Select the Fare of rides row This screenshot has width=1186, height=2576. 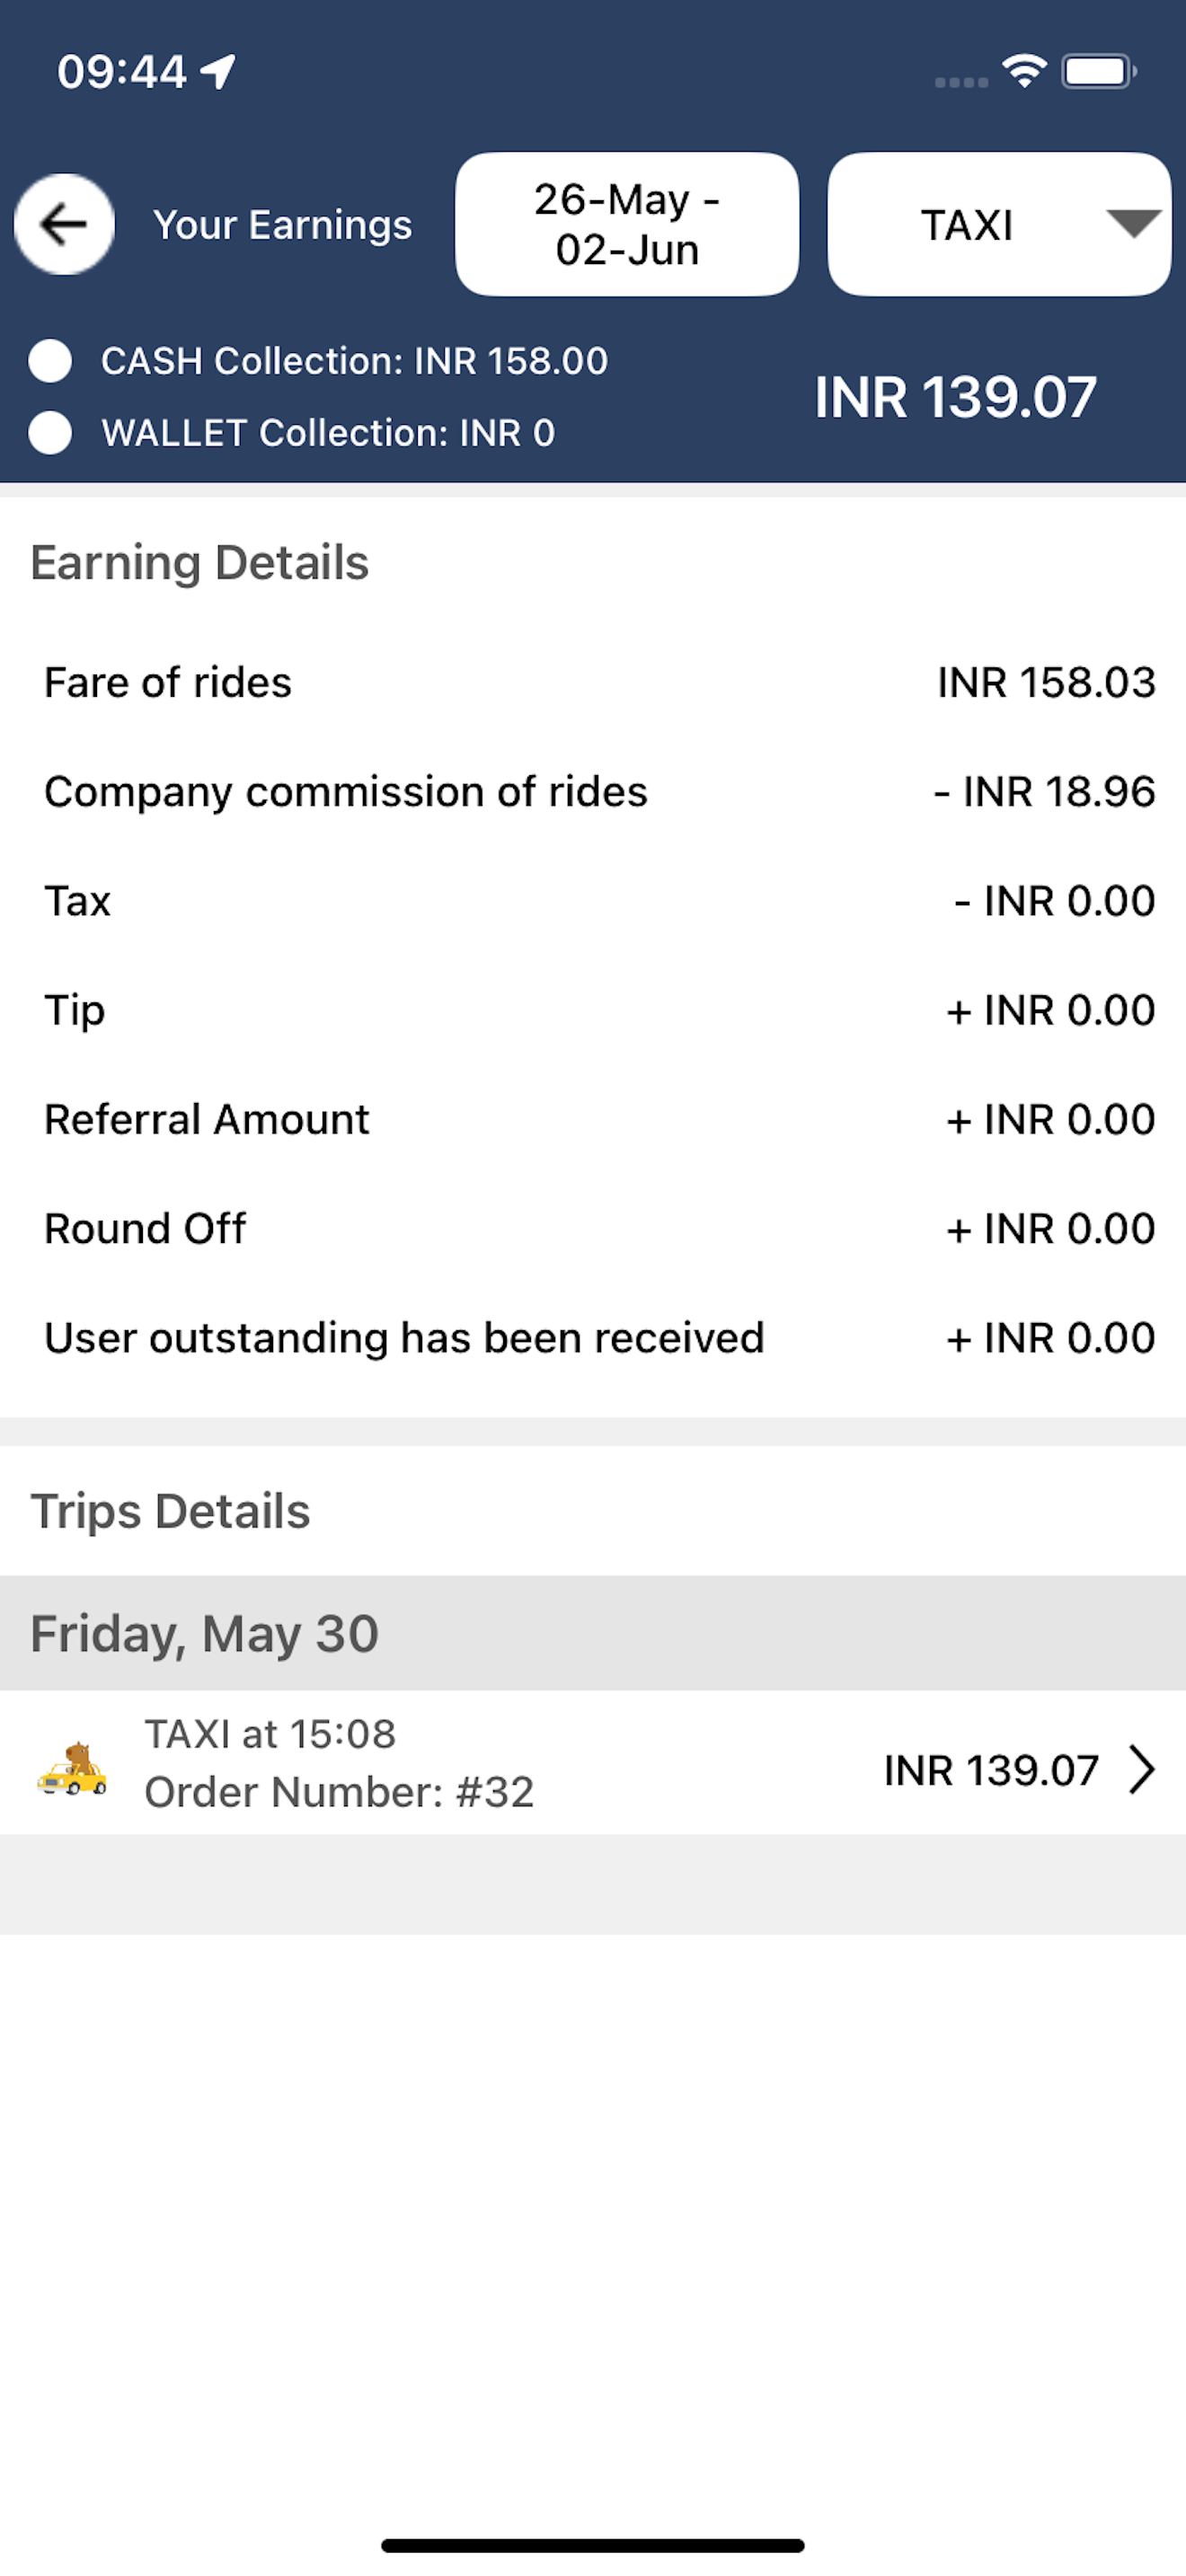(593, 683)
